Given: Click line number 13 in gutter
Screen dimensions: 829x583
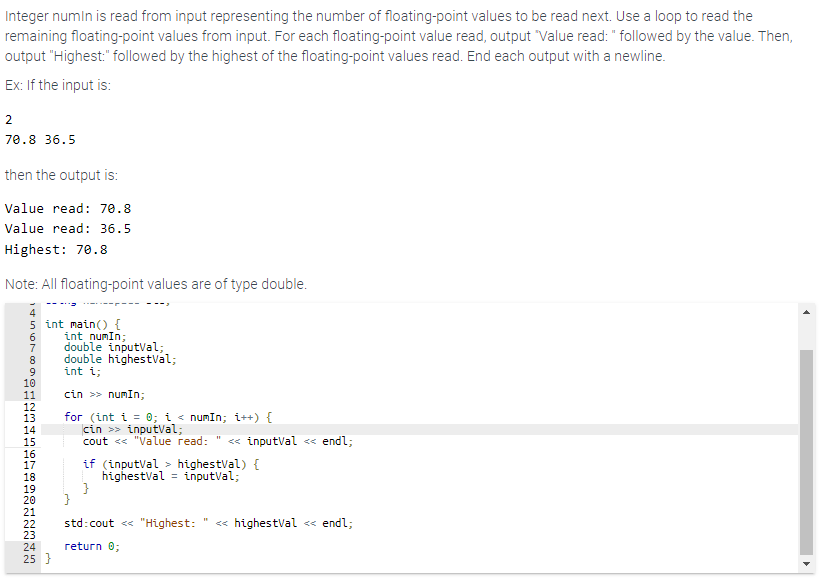Looking at the screenshot, I should pos(29,418).
